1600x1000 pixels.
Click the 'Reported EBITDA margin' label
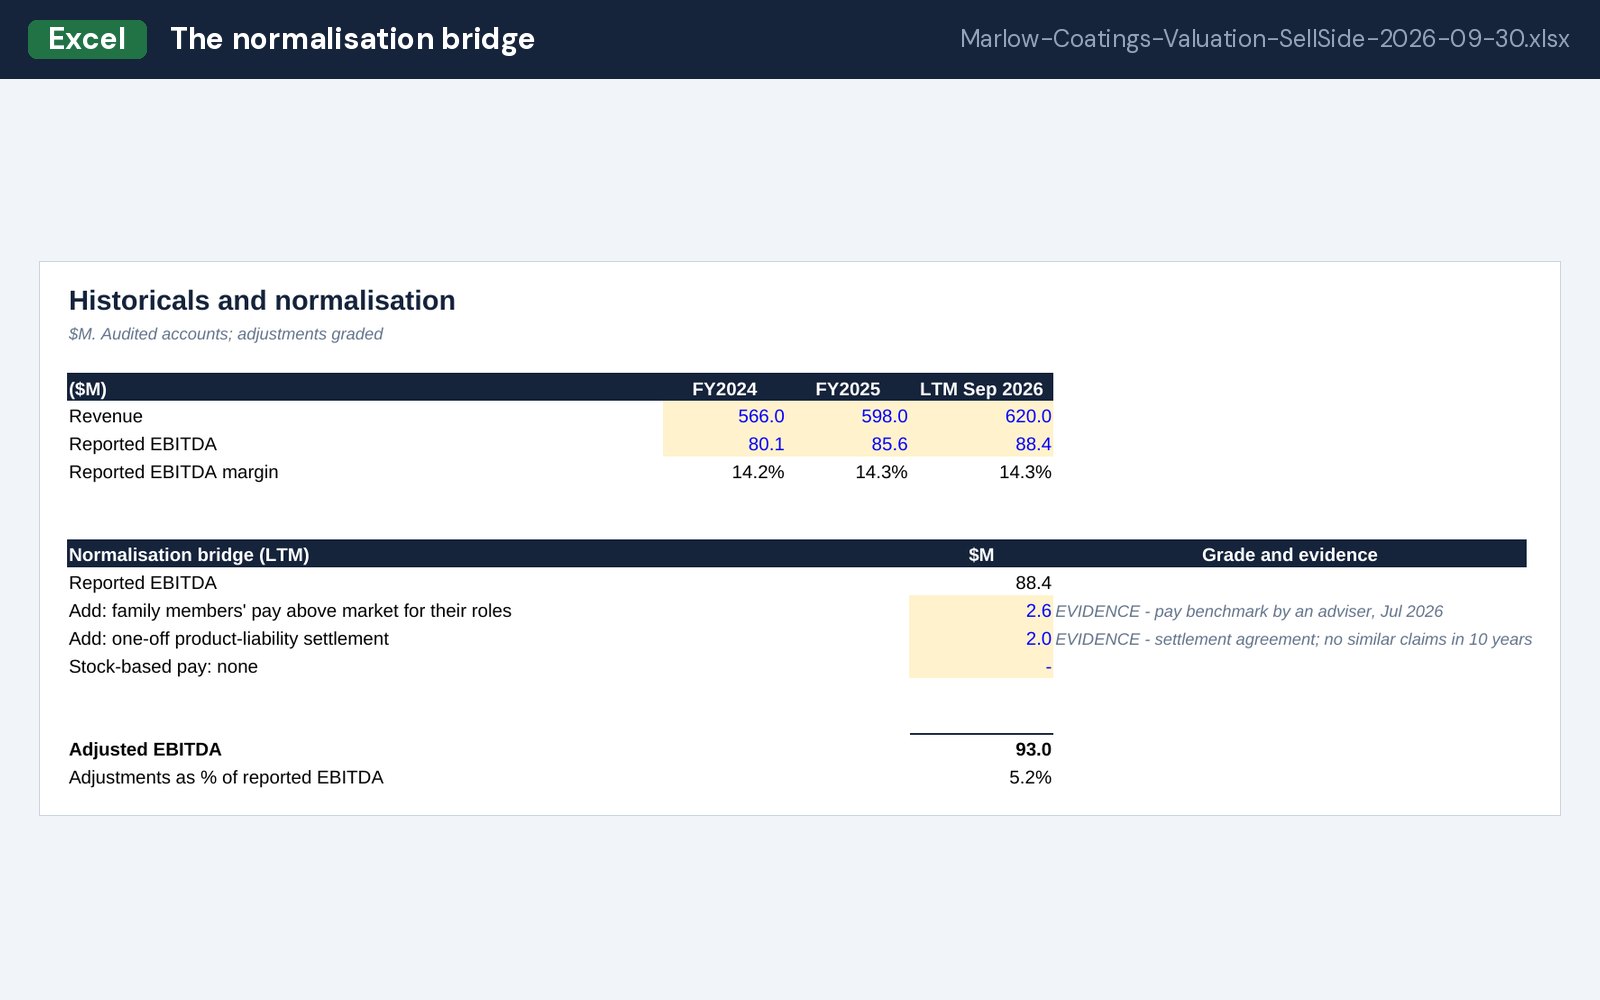pyautogui.click(x=174, y=472)
